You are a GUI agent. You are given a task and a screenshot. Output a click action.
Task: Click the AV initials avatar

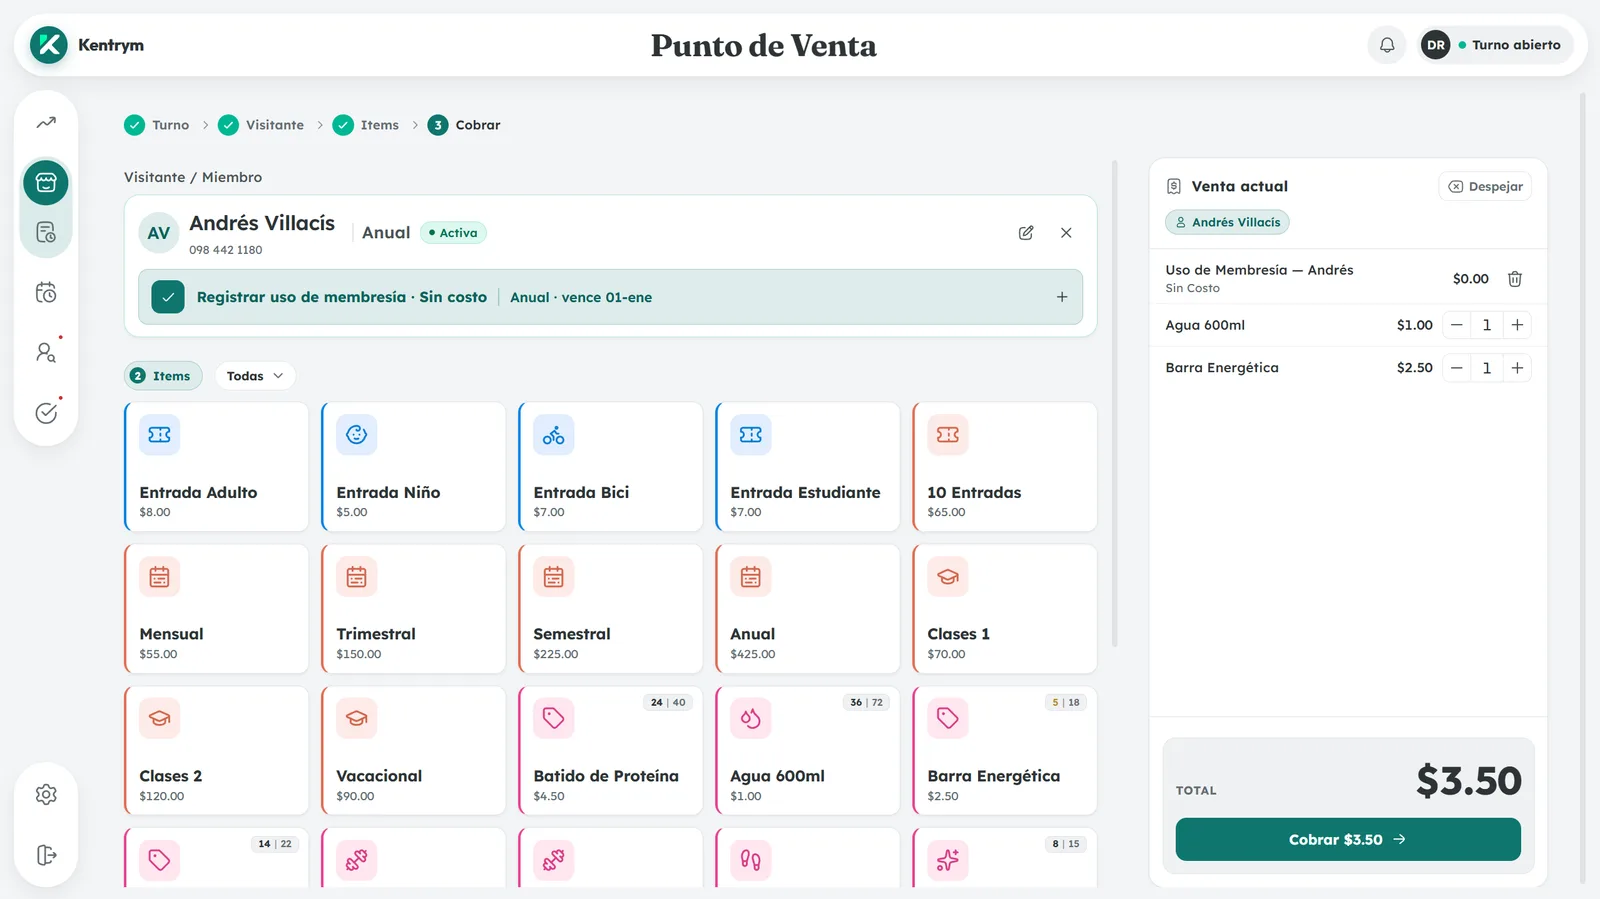click(x=159, y=233)
